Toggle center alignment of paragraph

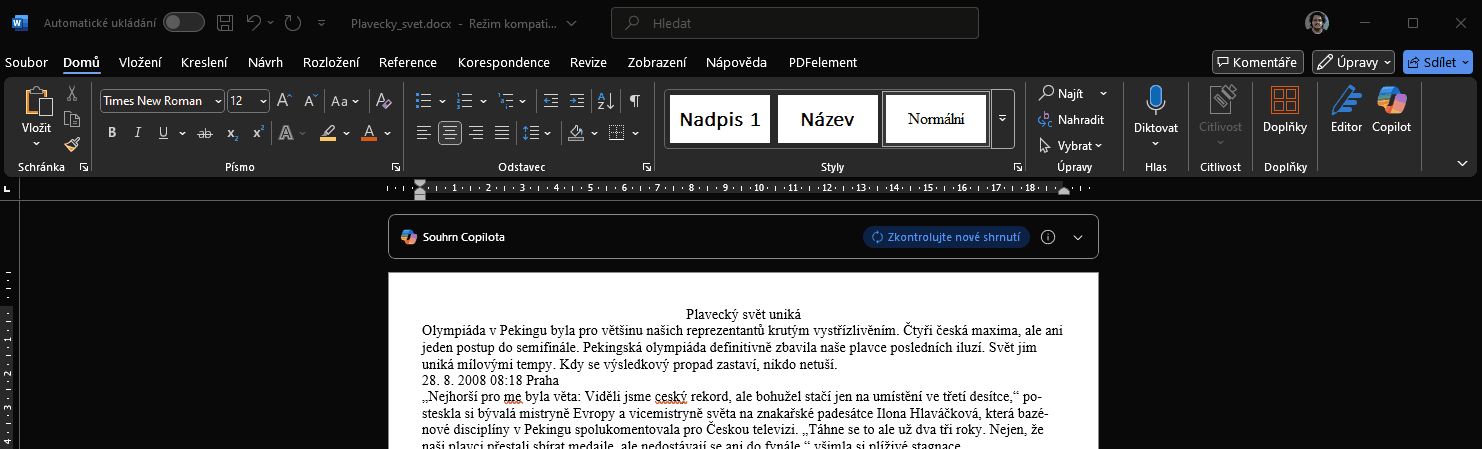tap(450, 133)
